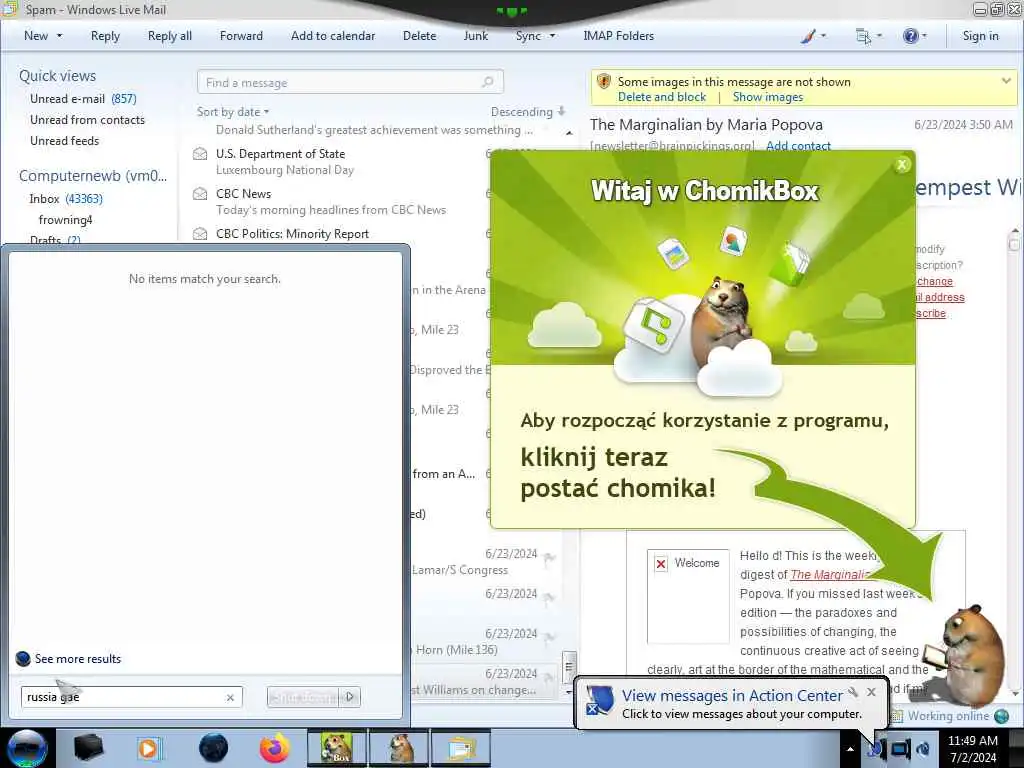Delete the selected message
Viewport: 1024px width, 768px height.
[419, 36]
